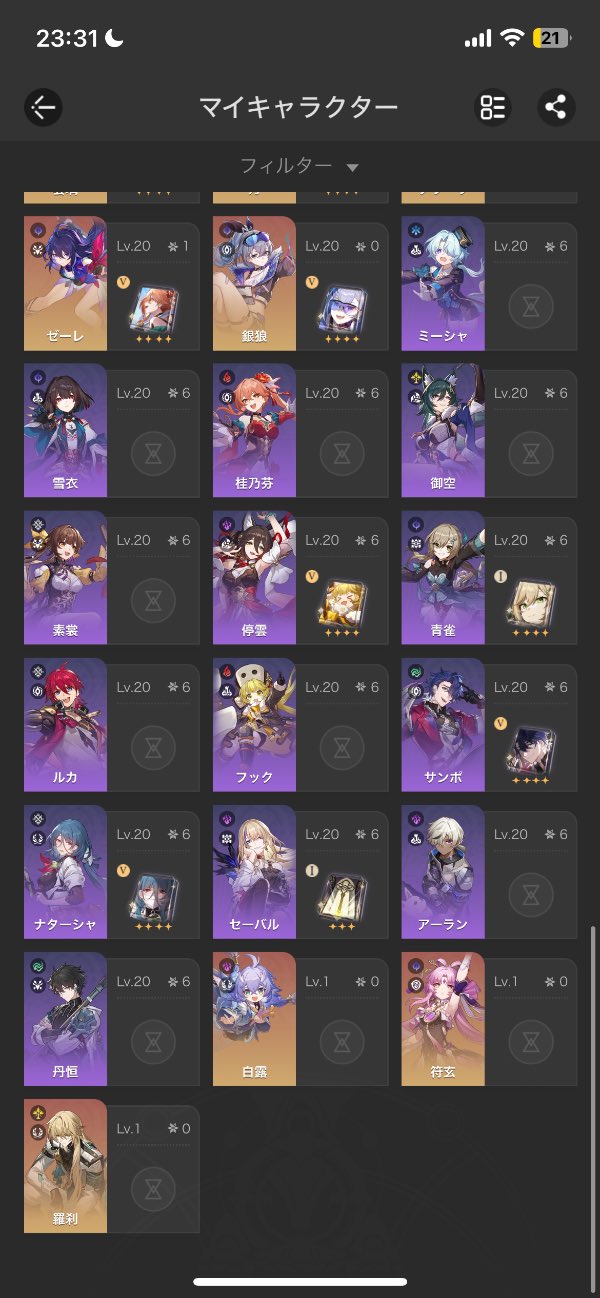
Task: Tap the empty light cone slot for 白露
Action: [341, 1041]
